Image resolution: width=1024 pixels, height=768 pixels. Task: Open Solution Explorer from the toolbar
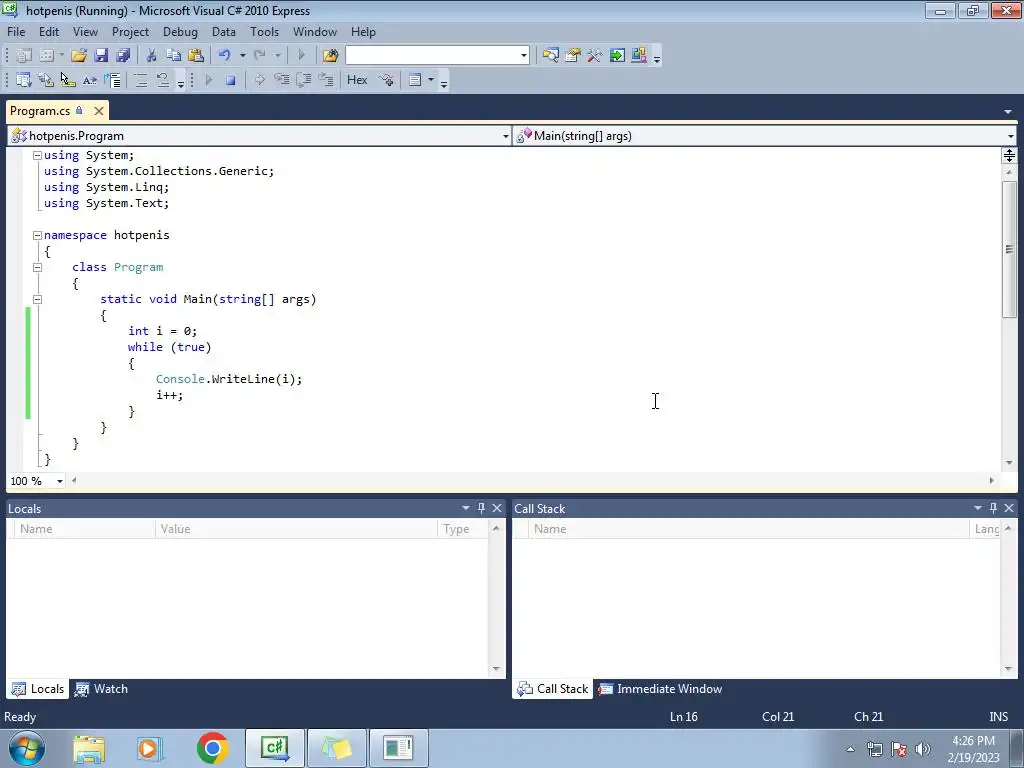point(551,56)
